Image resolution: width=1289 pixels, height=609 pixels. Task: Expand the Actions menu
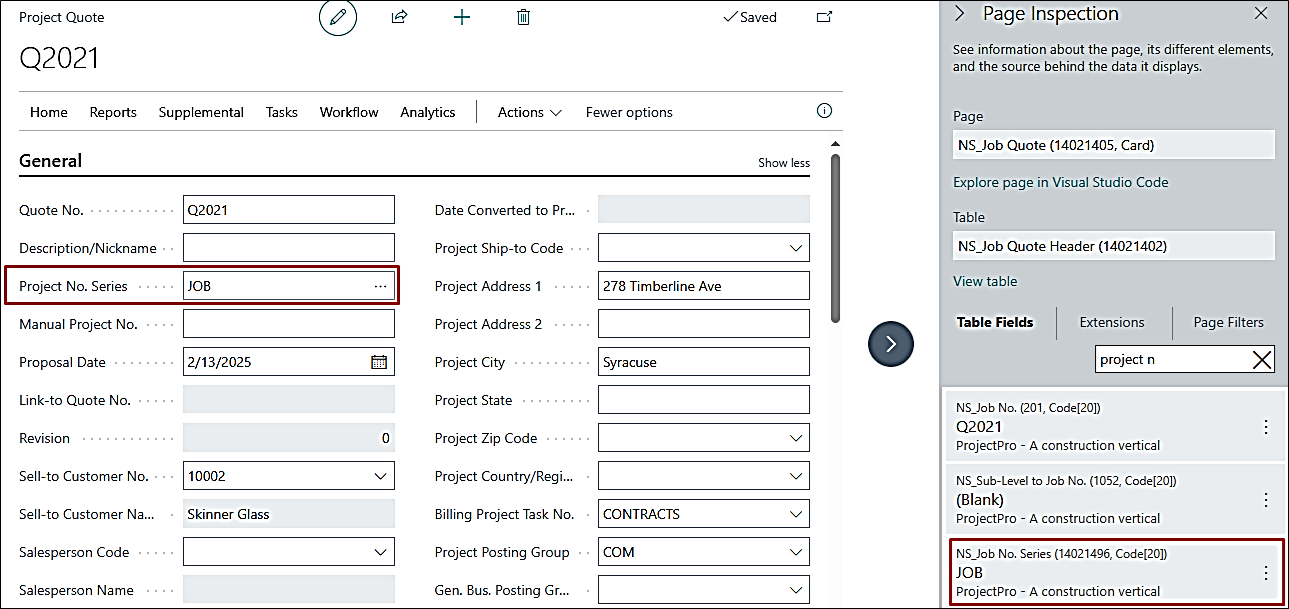coord(530,112)
